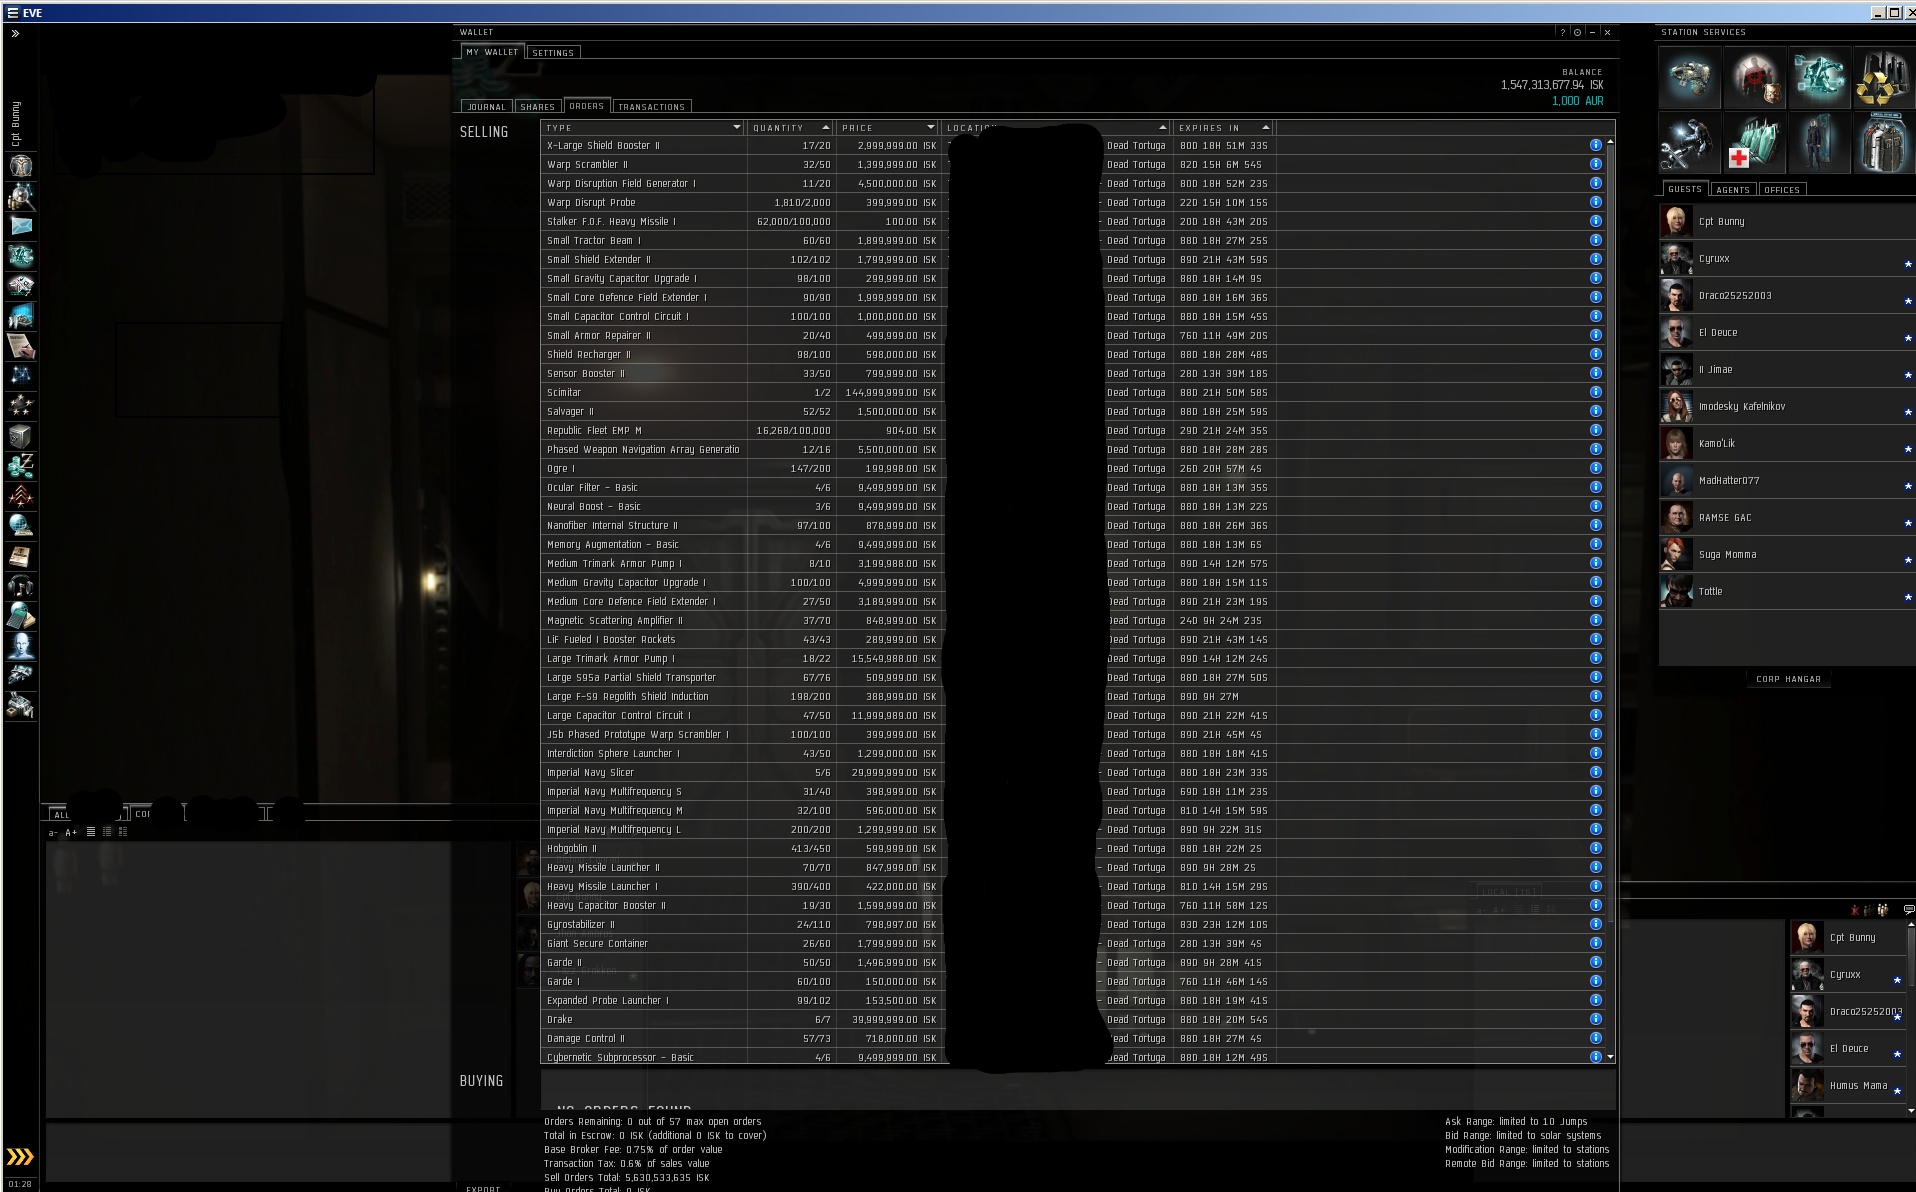Select Humus Mama in the chat member list
The width and height of the screenshot is (1916, 1192).
coord(1848,1085)
